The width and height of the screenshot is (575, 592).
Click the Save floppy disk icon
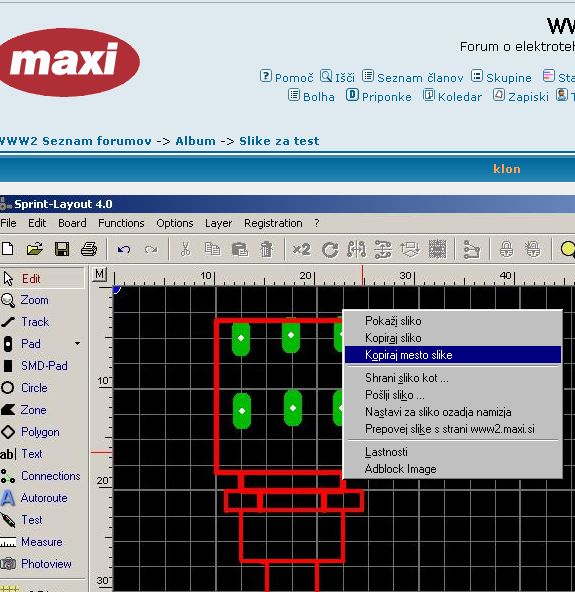[62, 249]
